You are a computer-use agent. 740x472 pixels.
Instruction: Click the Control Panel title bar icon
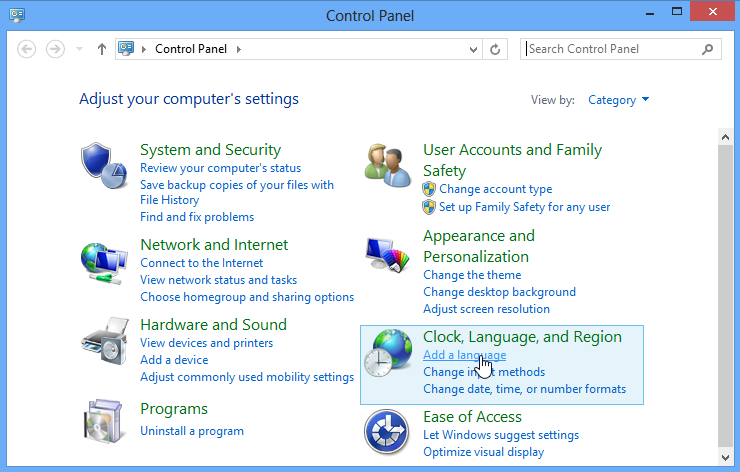click(x=17, y=15)
